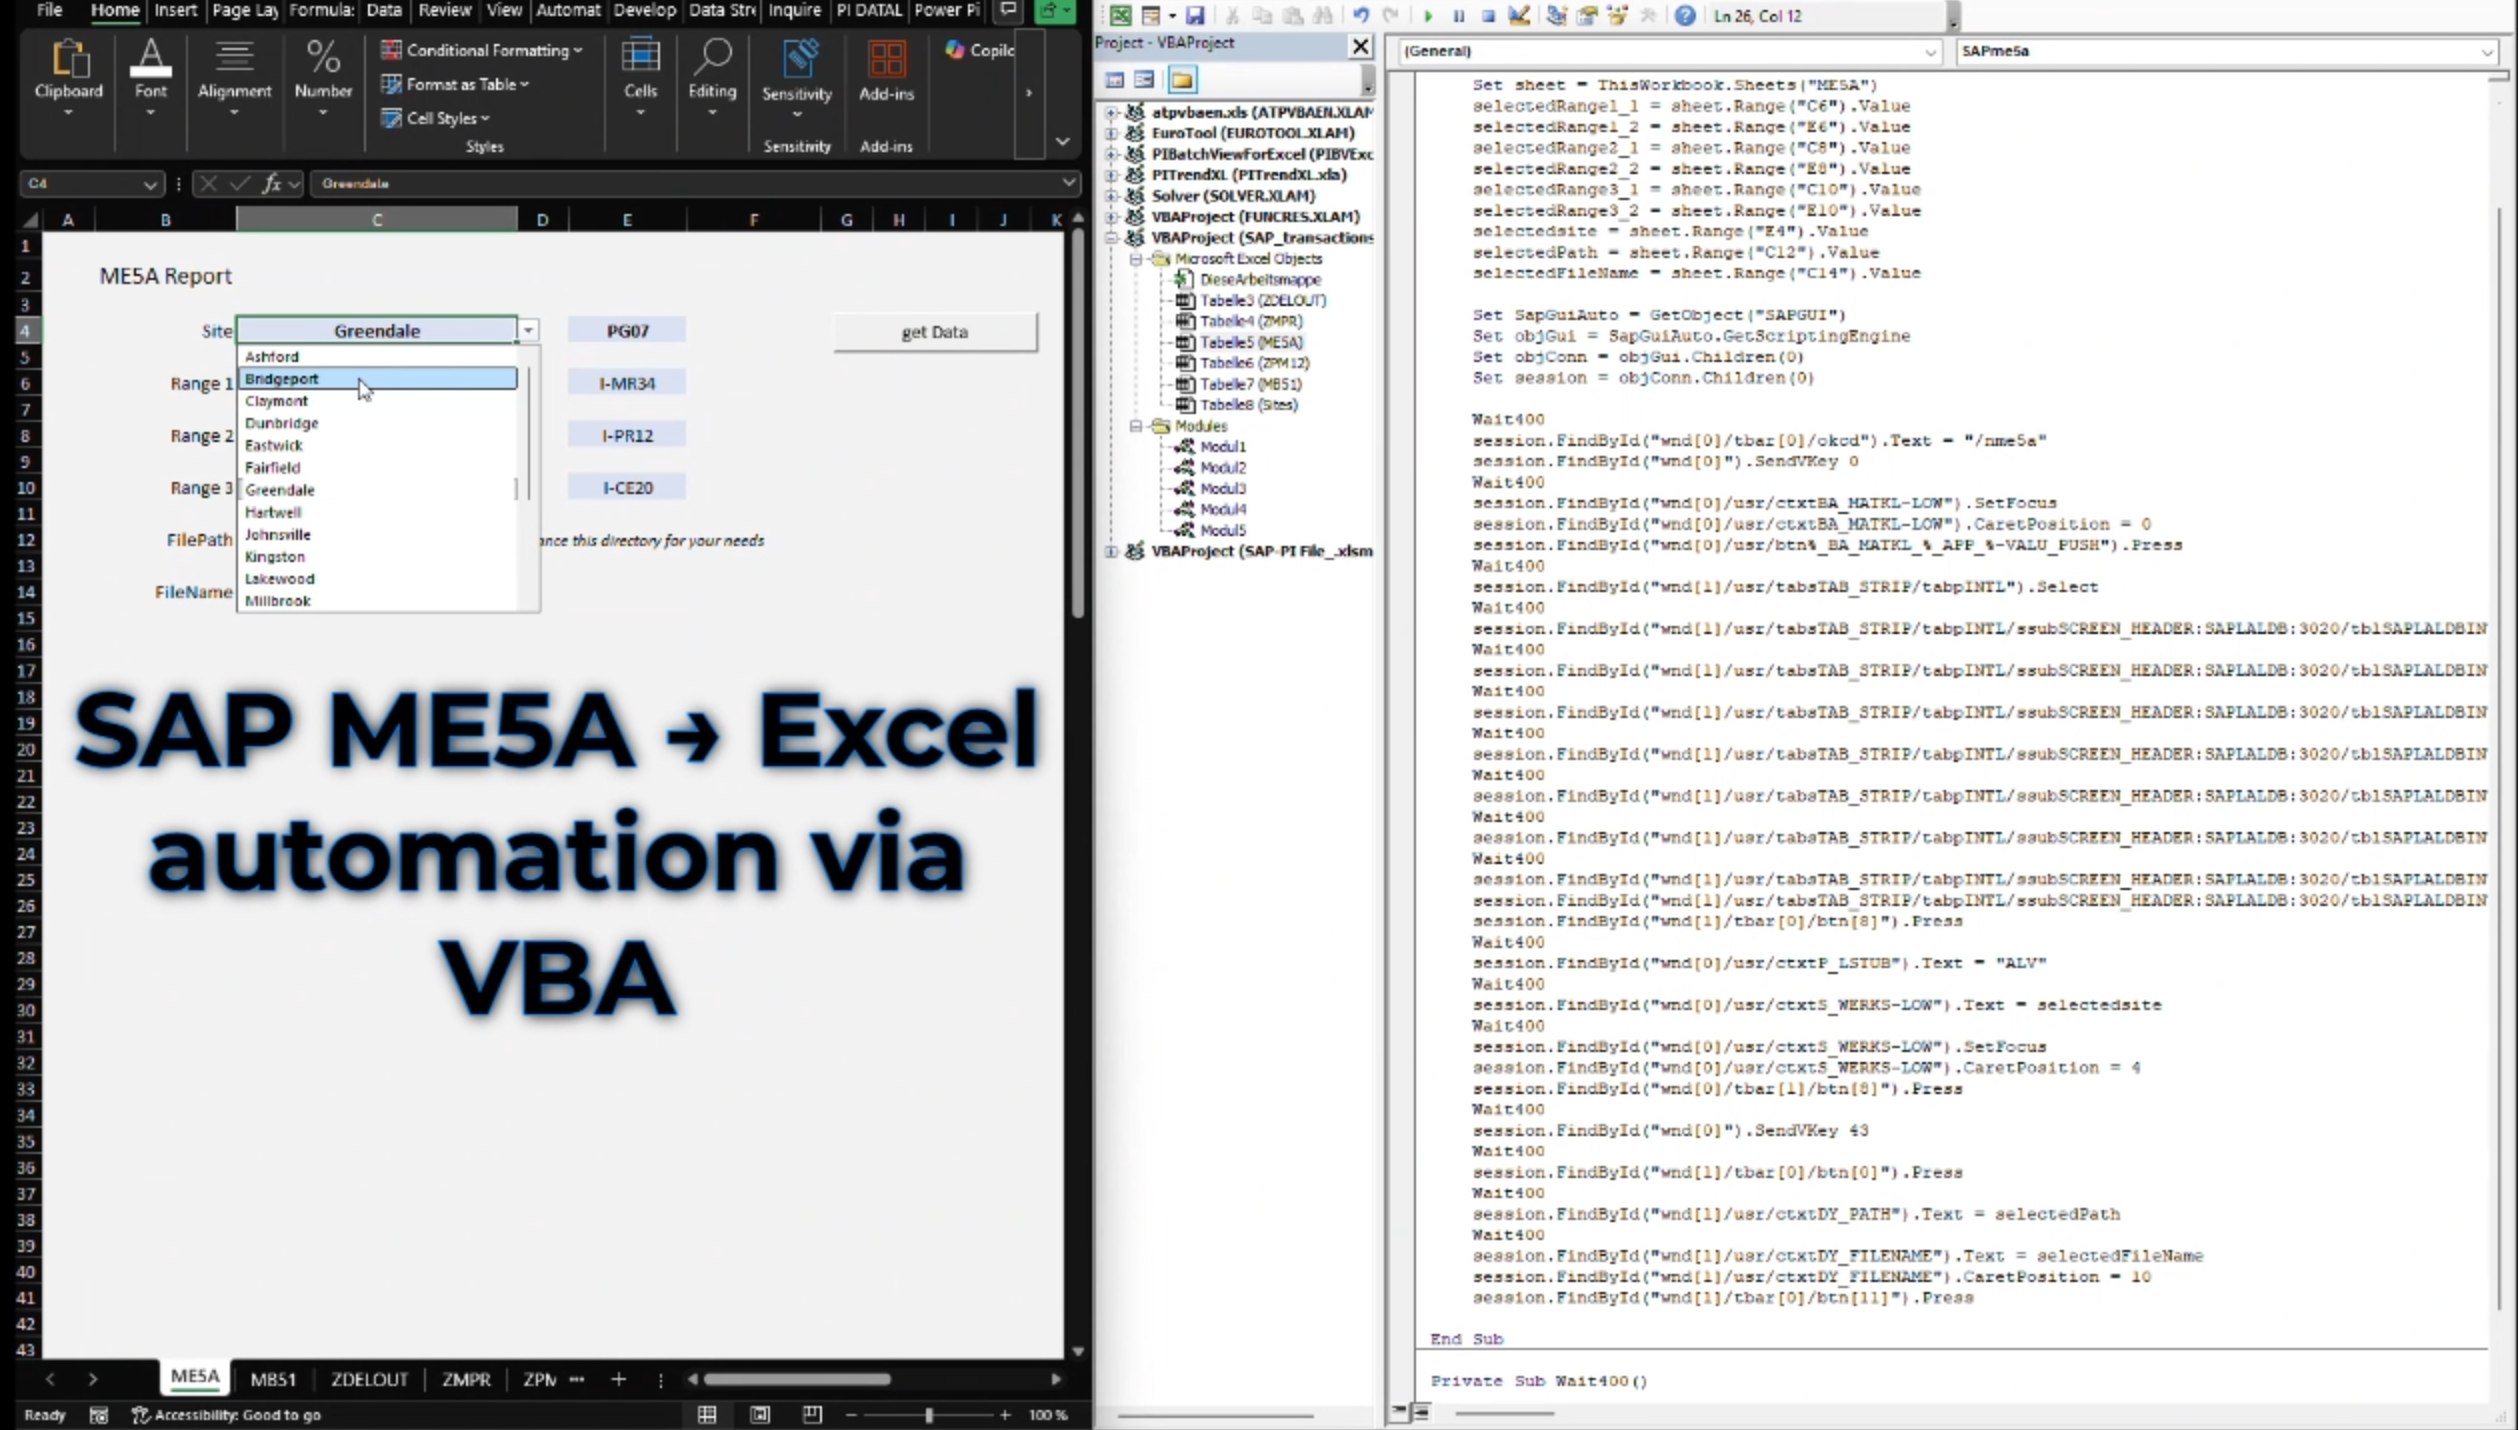Click the Reset stop icon in VBA toolbar
The height and width of the screenshot is (1430, 2518).
pyautogui.click(x=1488, y=16)
